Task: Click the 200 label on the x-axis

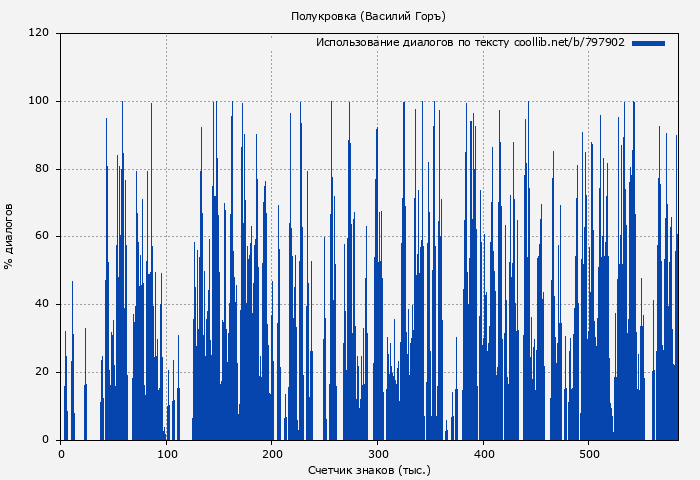Action: tap(272, 453)
